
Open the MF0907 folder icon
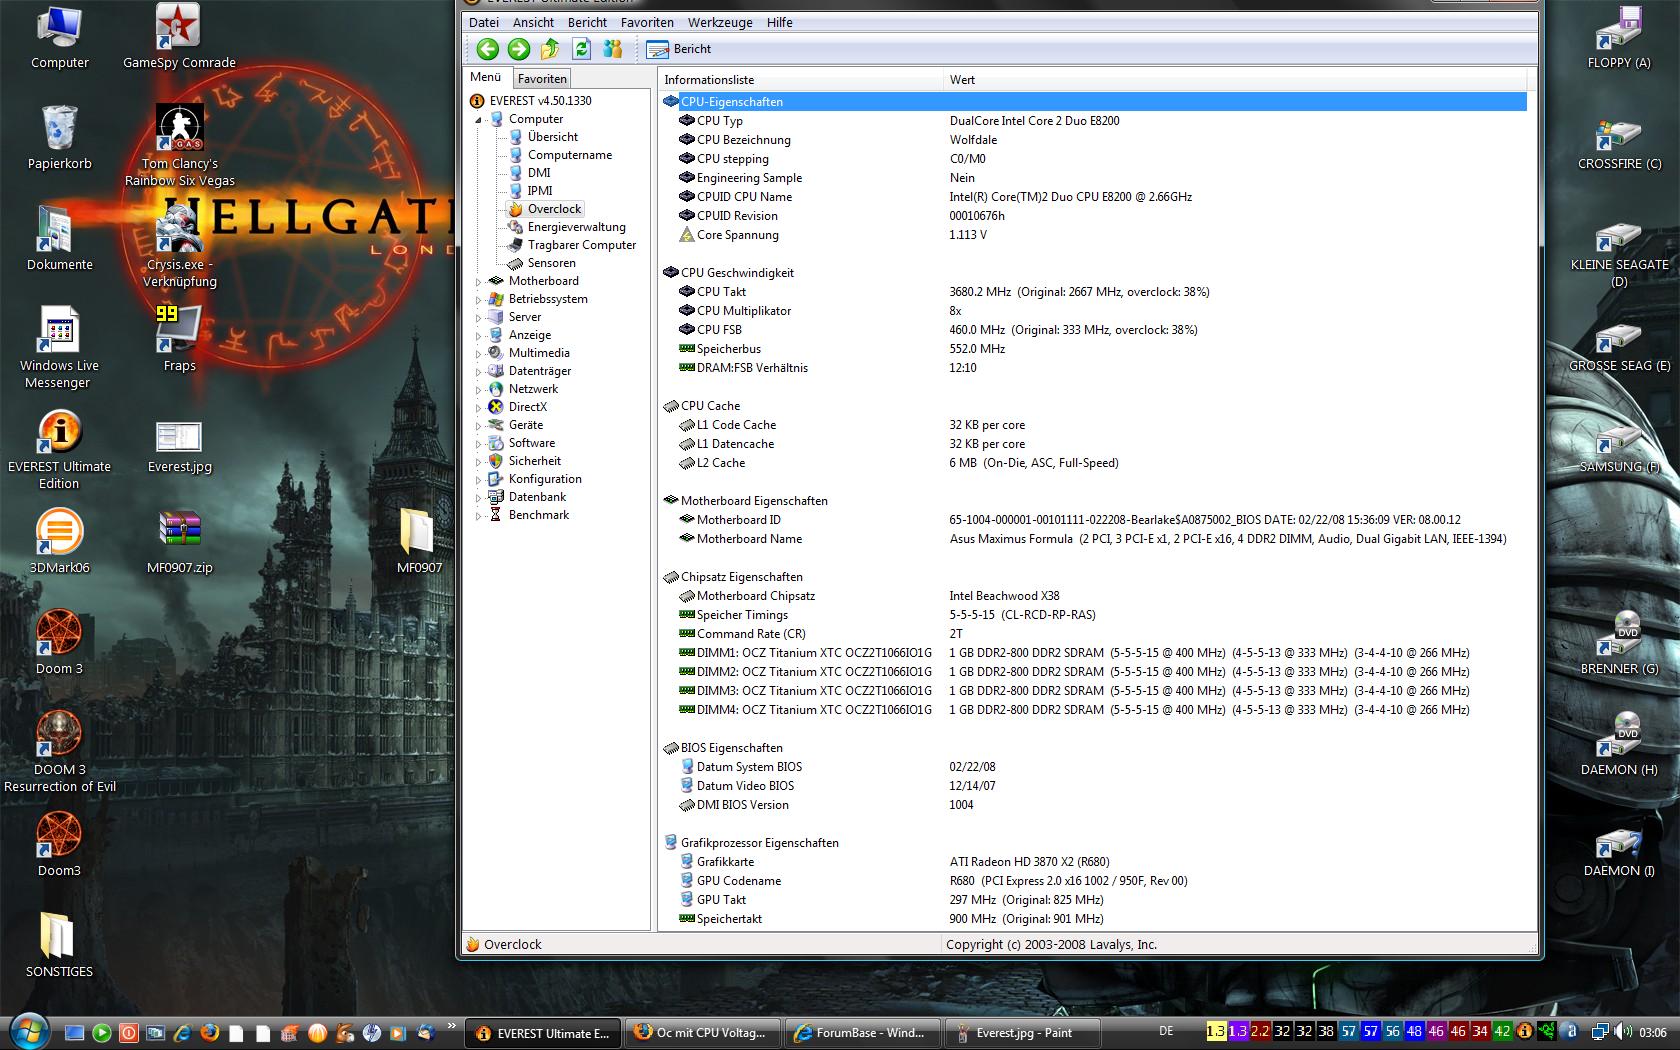coord(418,542)
